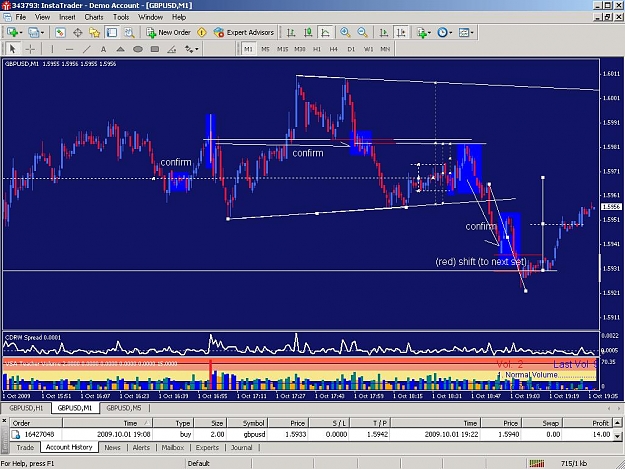625x469 pixels.
Task: Select the M15 timeframe button
Action: [x=283, y=49]
